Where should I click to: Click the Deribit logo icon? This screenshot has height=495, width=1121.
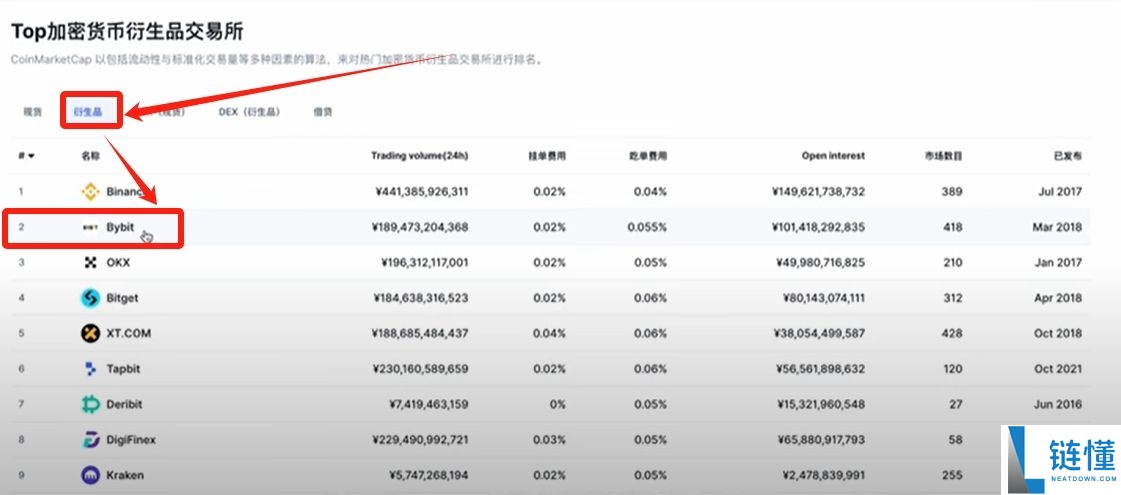(x=90, y=404)
